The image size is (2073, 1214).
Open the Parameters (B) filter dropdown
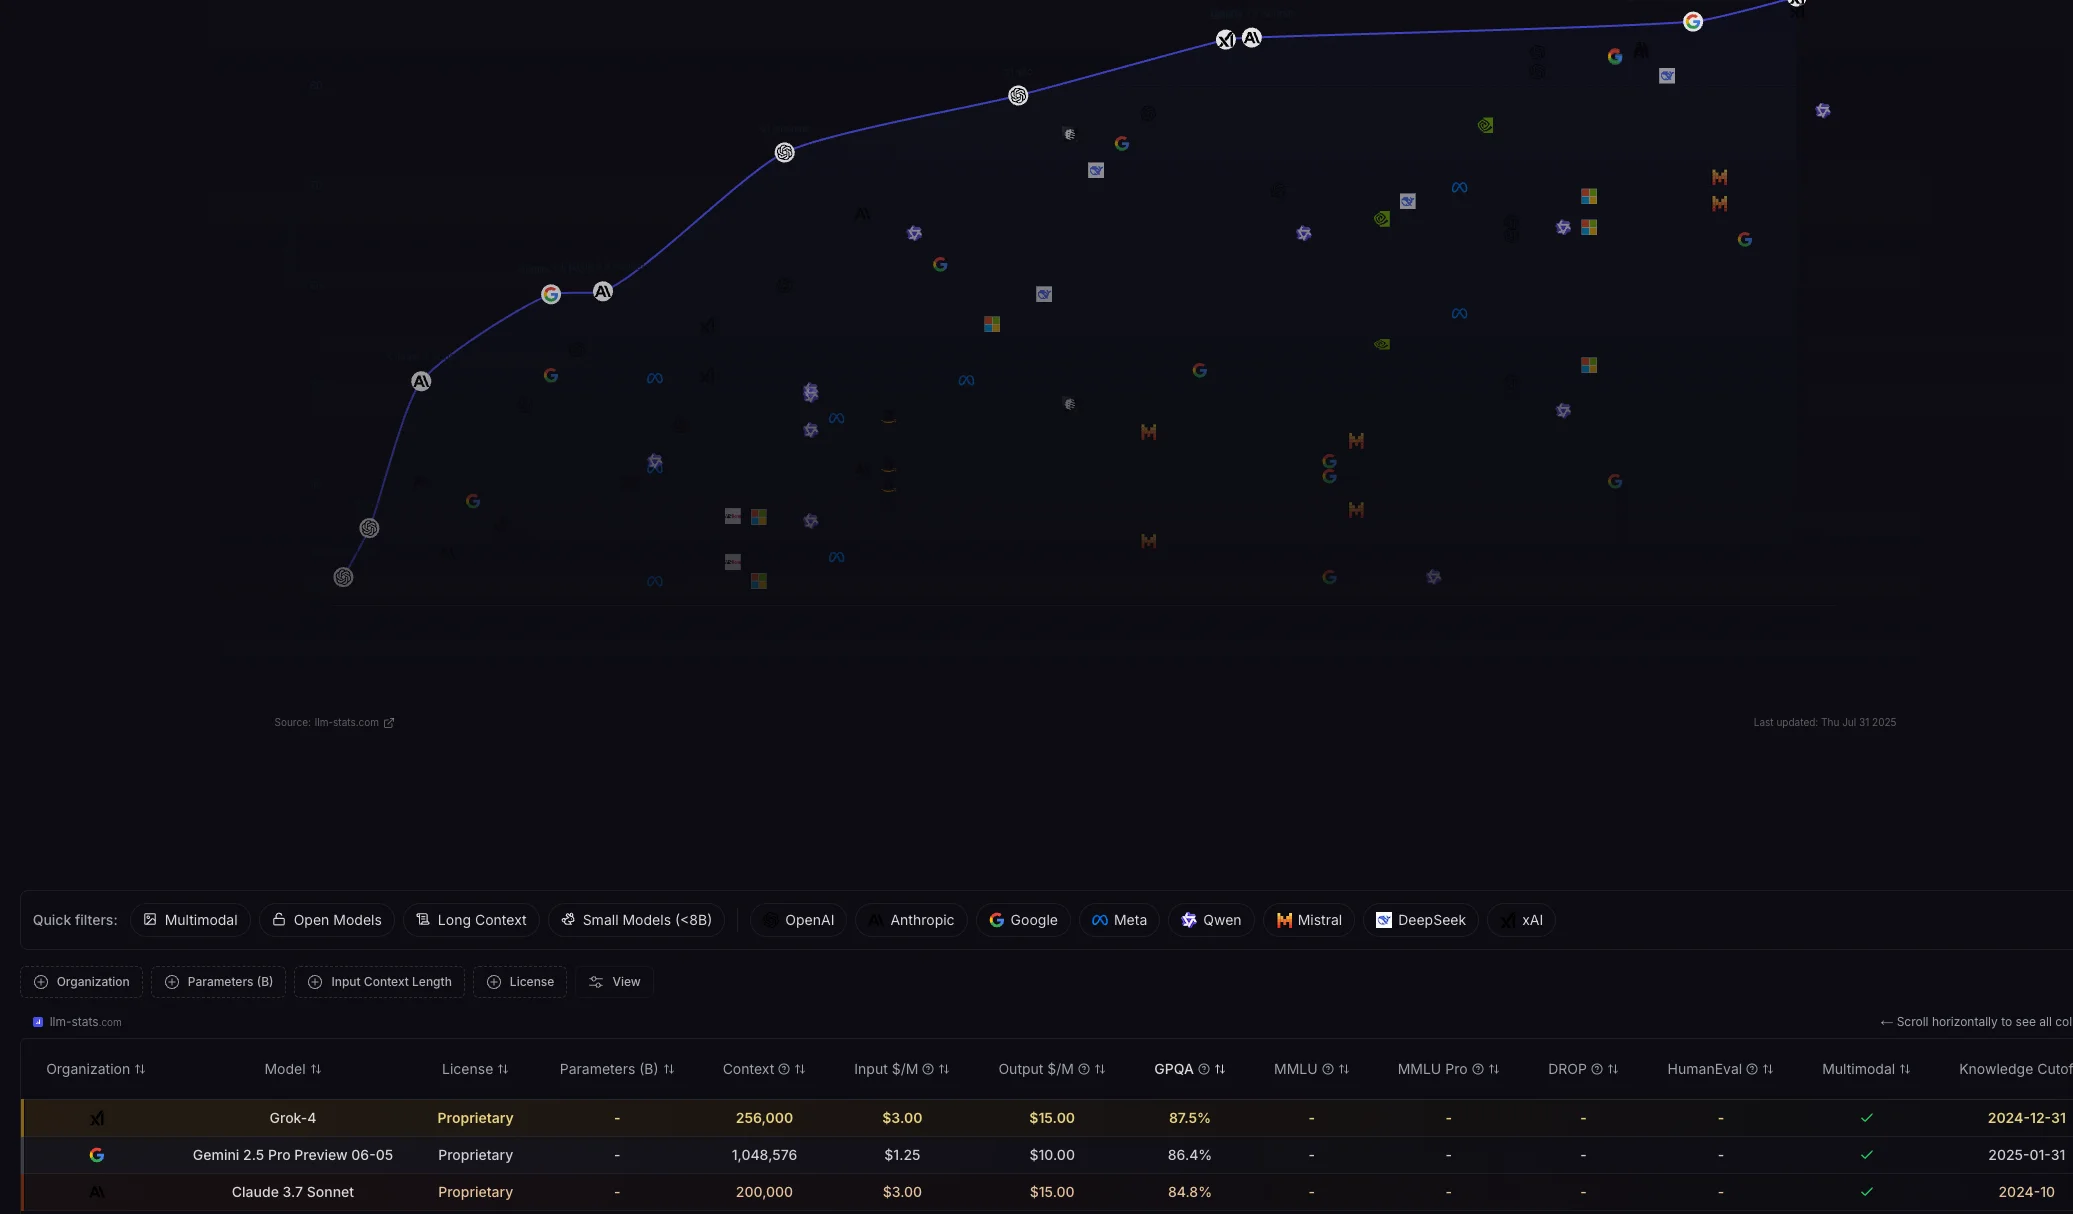219,982
